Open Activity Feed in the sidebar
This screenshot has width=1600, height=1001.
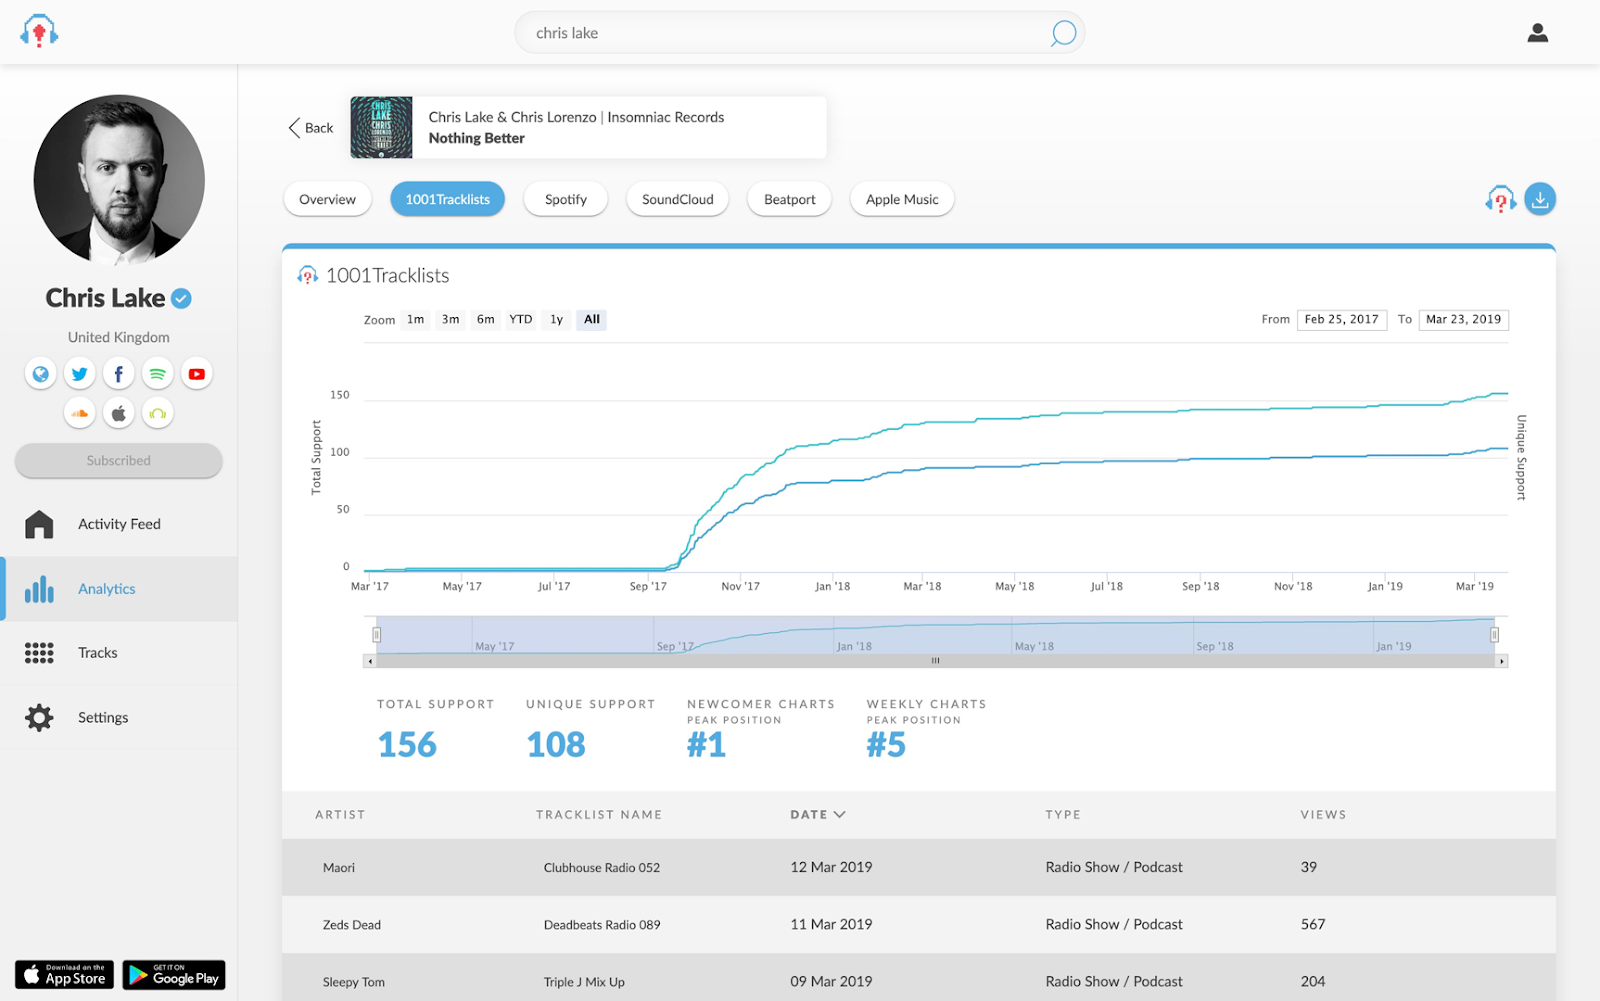click(x=119, y=524)
